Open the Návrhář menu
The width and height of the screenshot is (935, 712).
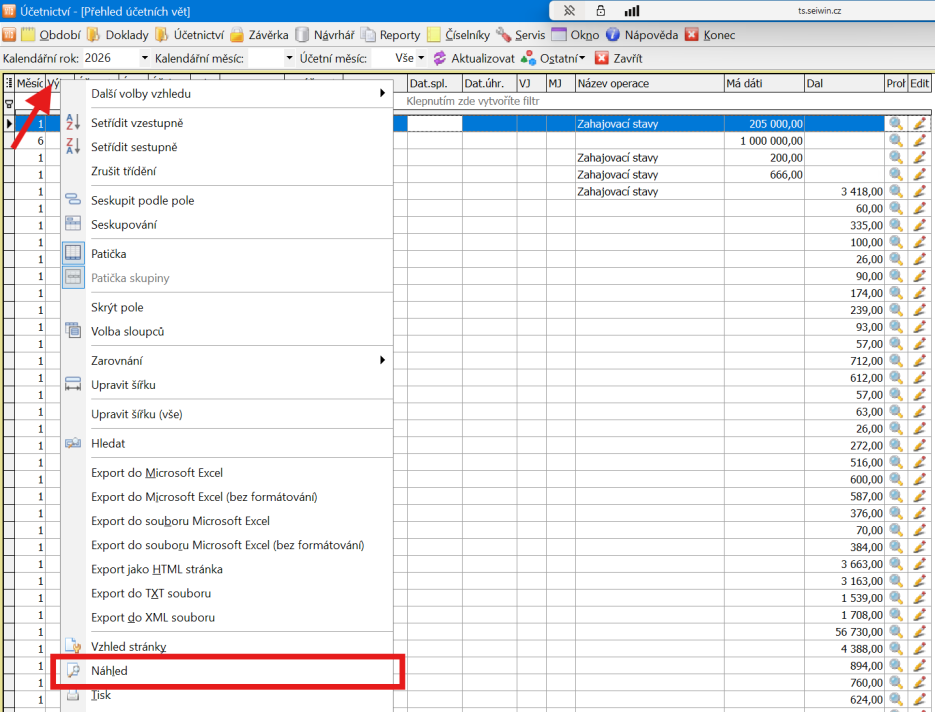(x=325, y=35)
